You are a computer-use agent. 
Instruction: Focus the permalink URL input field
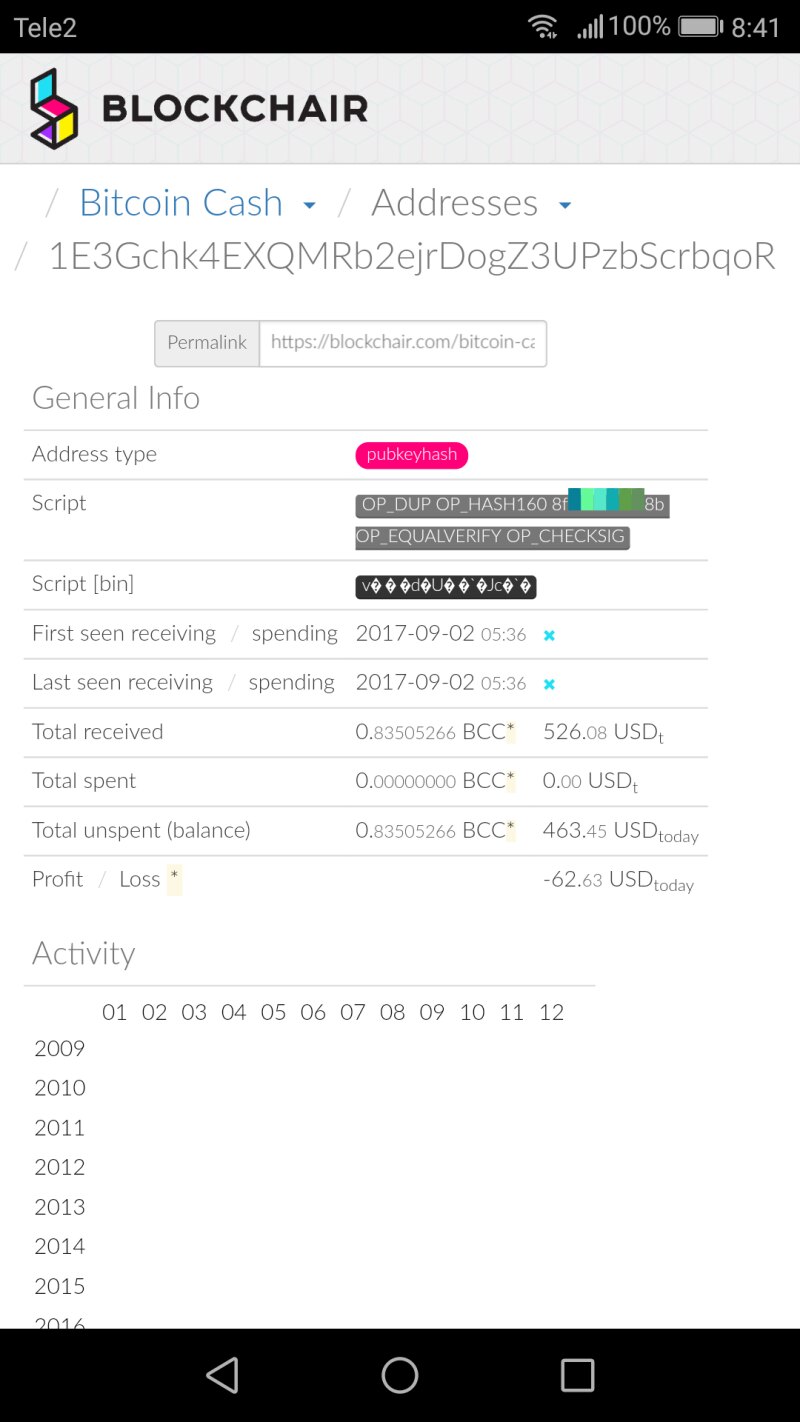pos(402,343)
